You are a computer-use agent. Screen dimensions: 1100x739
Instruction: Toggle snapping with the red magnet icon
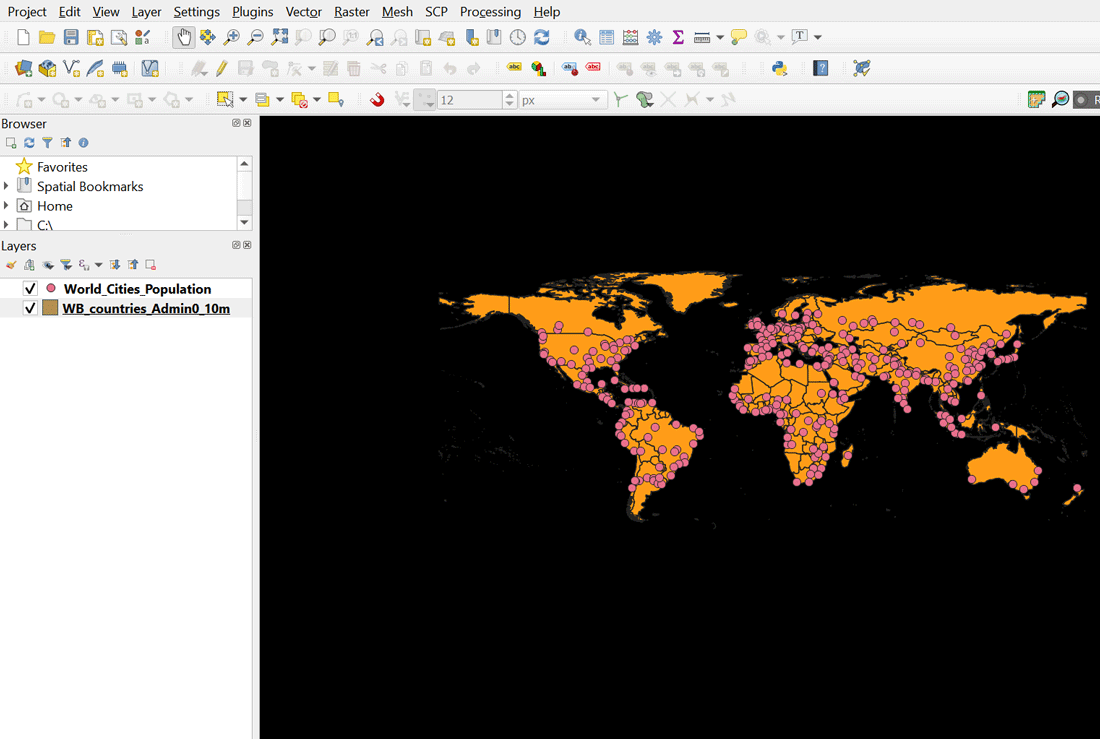point(377,100)
